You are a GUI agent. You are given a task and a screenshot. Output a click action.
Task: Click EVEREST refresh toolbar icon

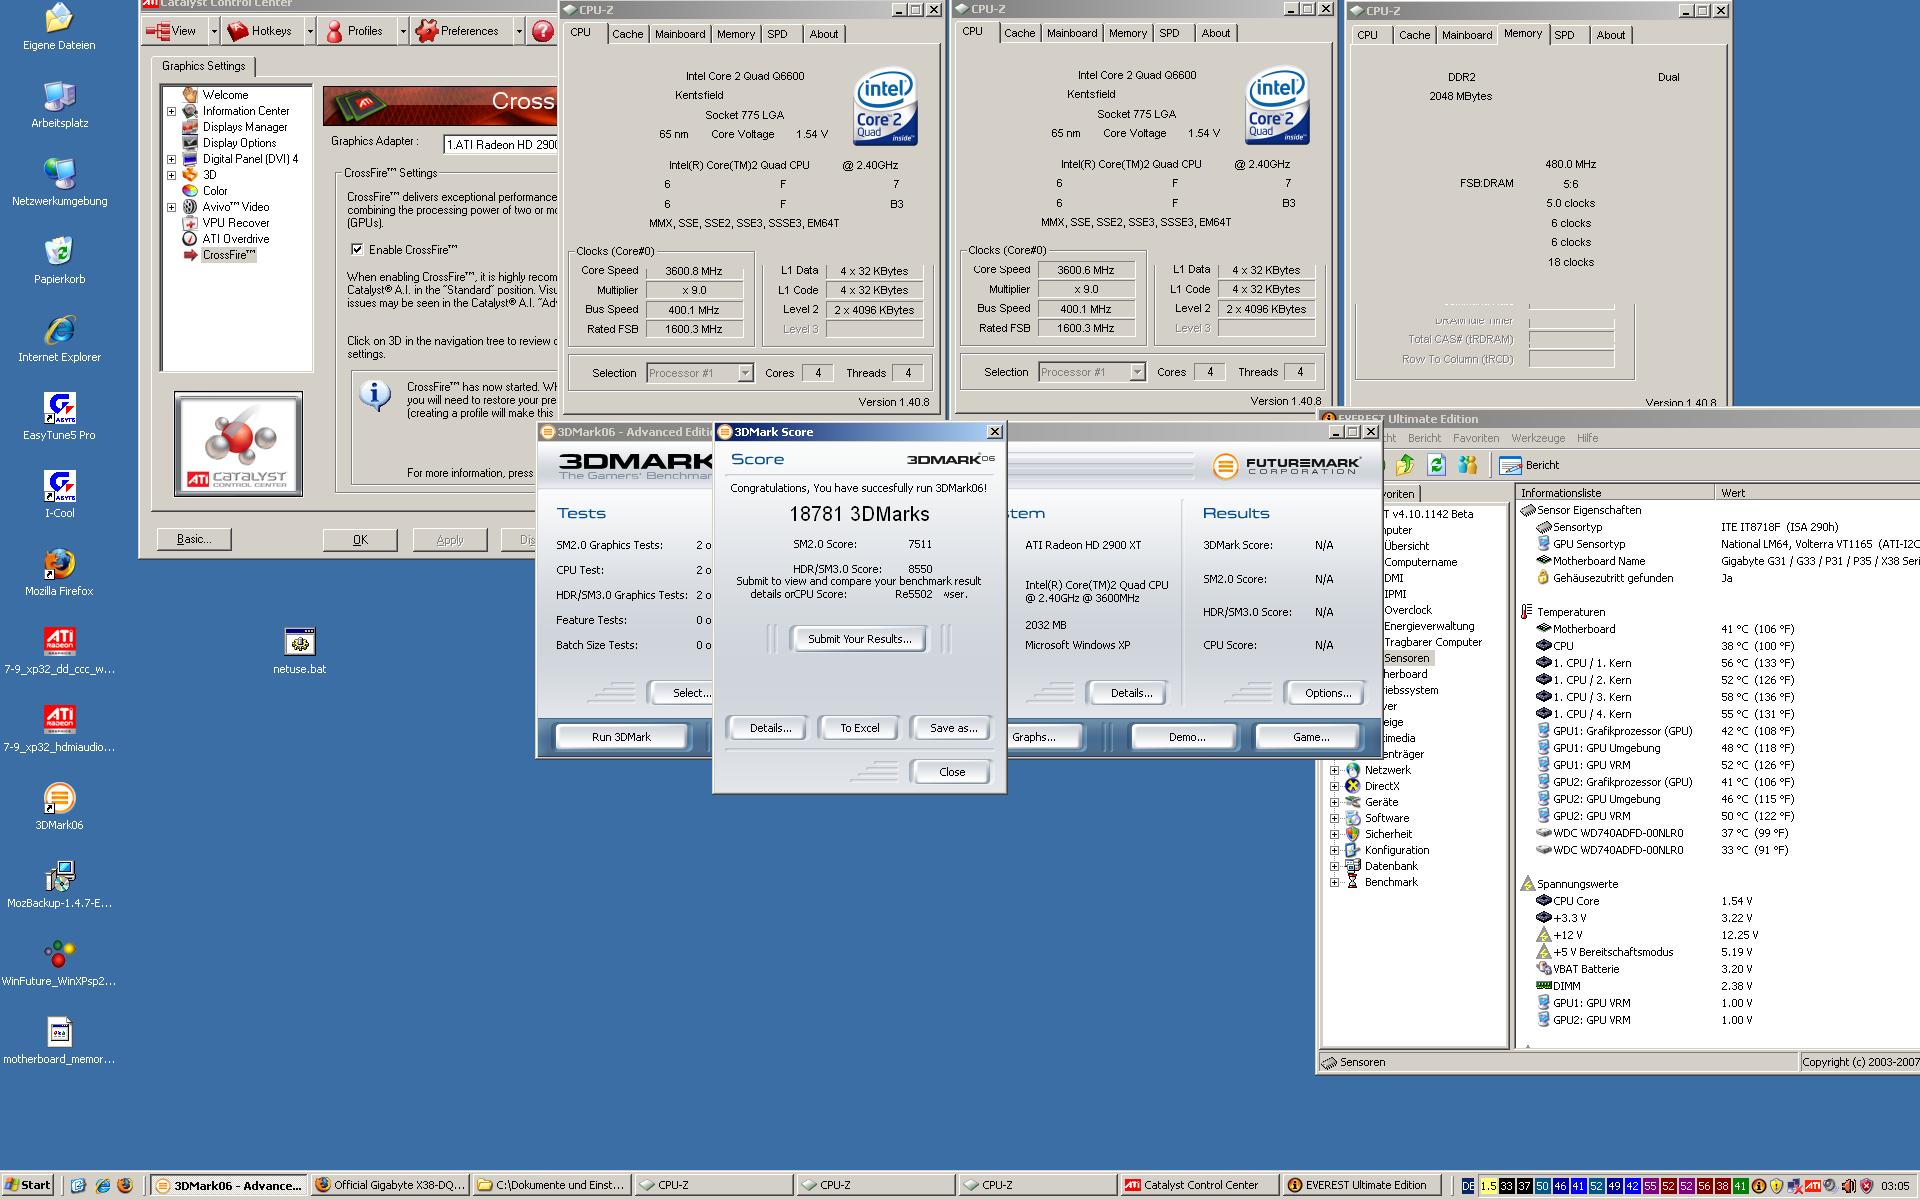point(1437,465)
